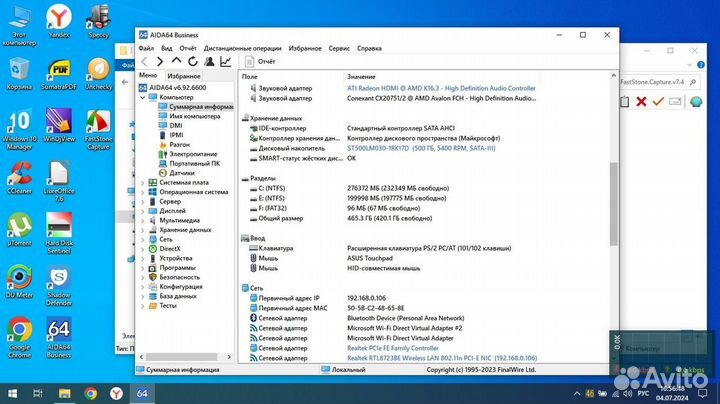Open the ST500LM030-1RK17D disk drive link
This screenshot has height=404, width=720.
421,148
